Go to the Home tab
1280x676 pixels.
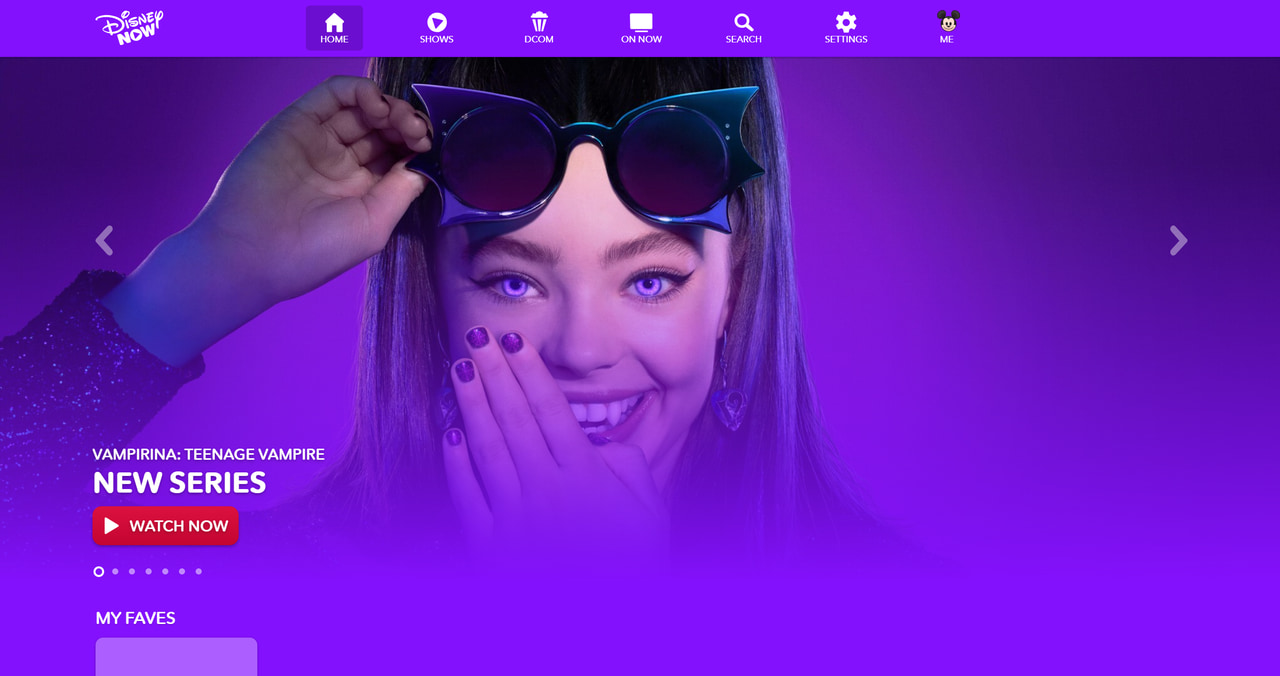pyautogui.click(x=334, y=28)
